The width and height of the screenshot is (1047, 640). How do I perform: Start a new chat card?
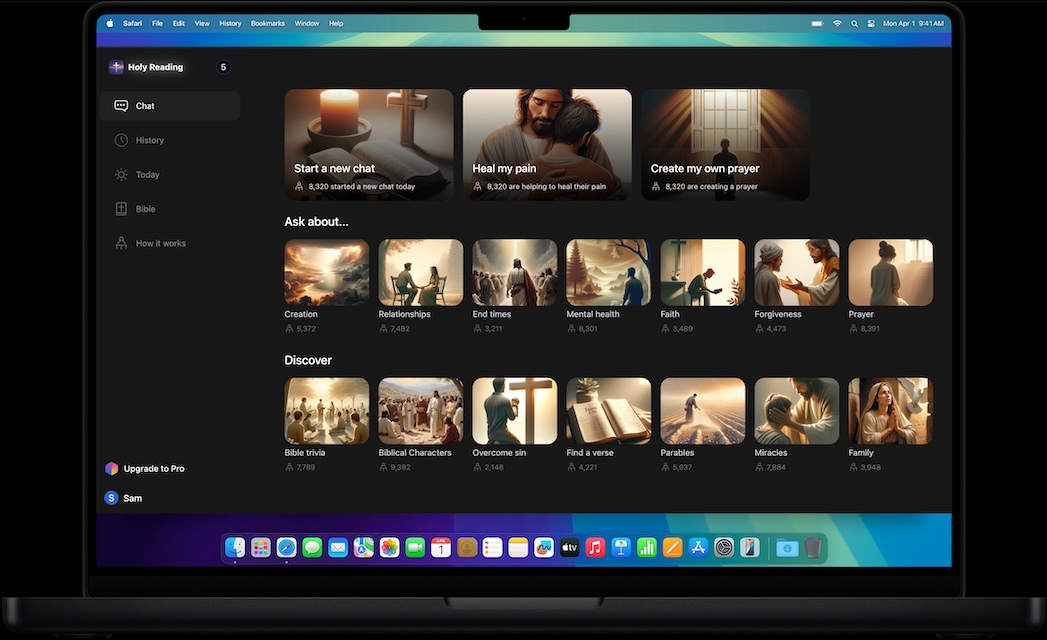368,144
